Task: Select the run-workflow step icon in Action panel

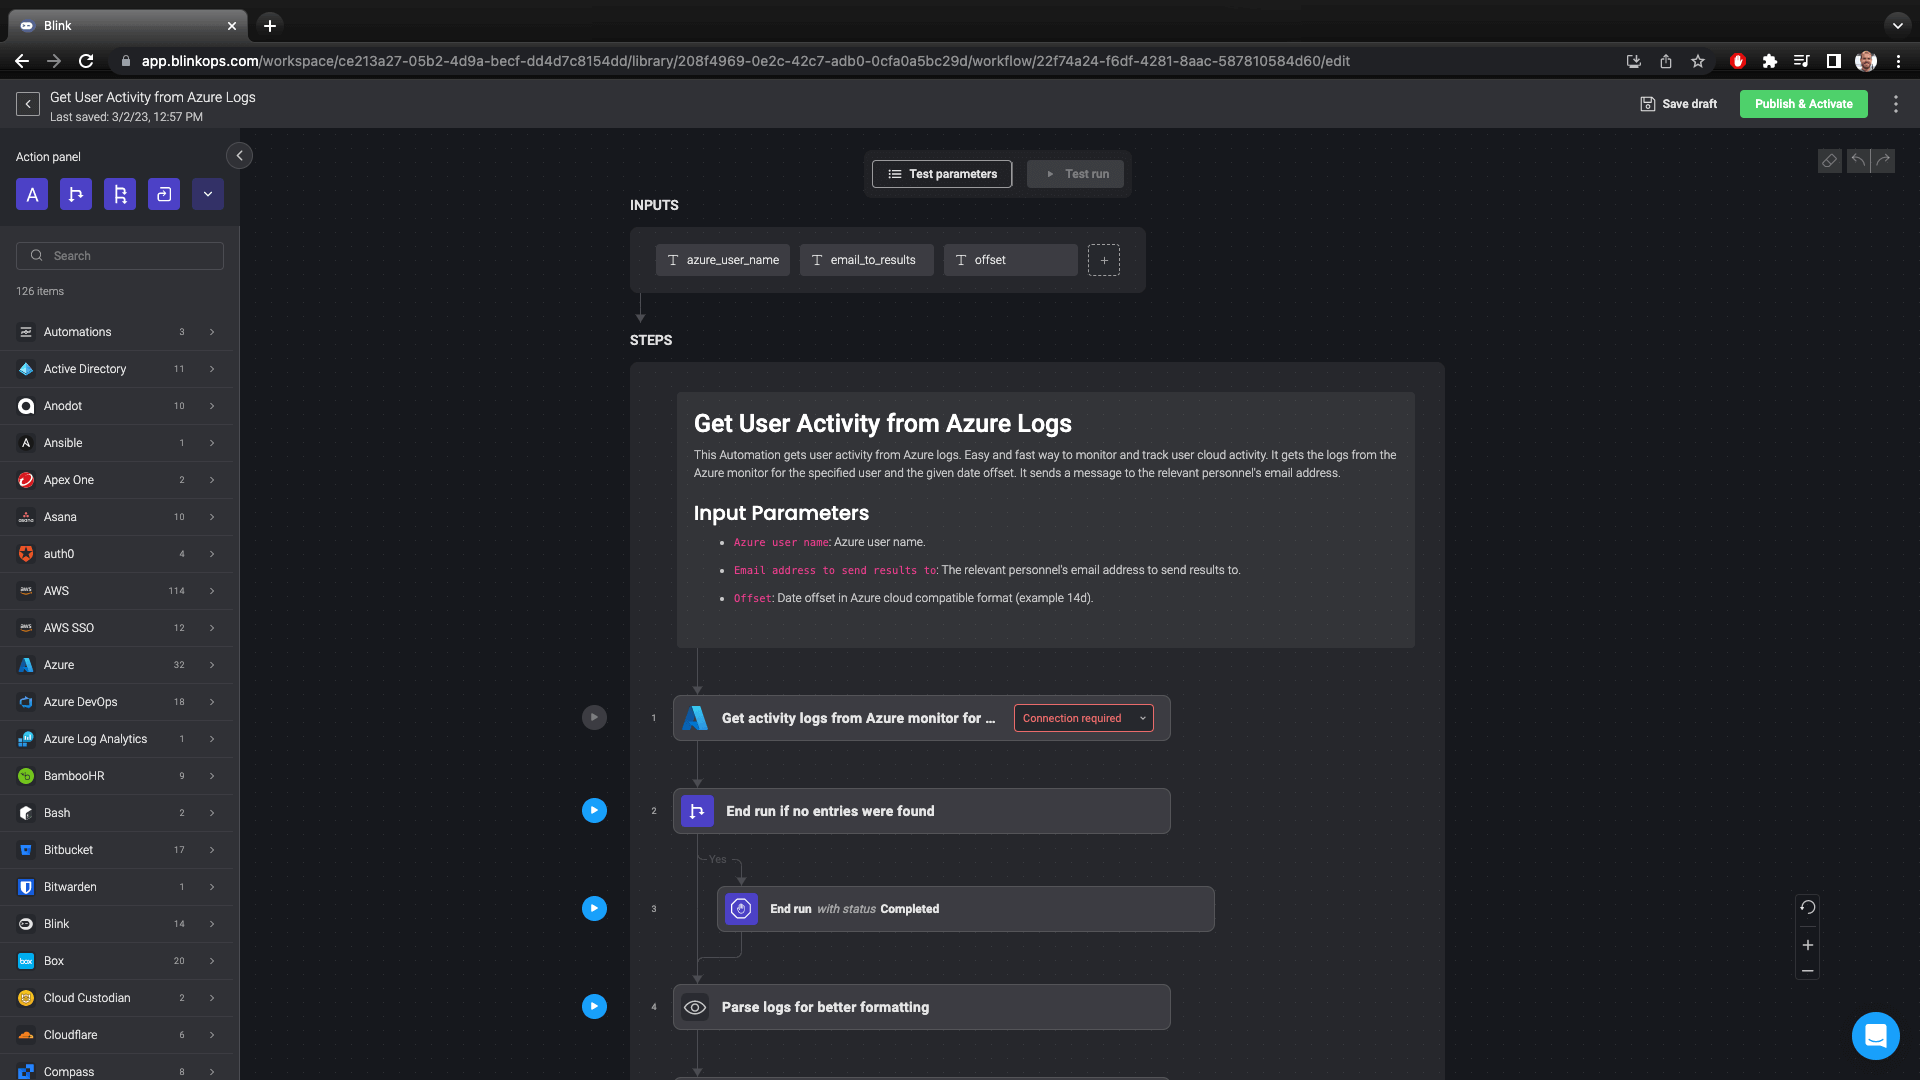Action: tap(164, 194)
